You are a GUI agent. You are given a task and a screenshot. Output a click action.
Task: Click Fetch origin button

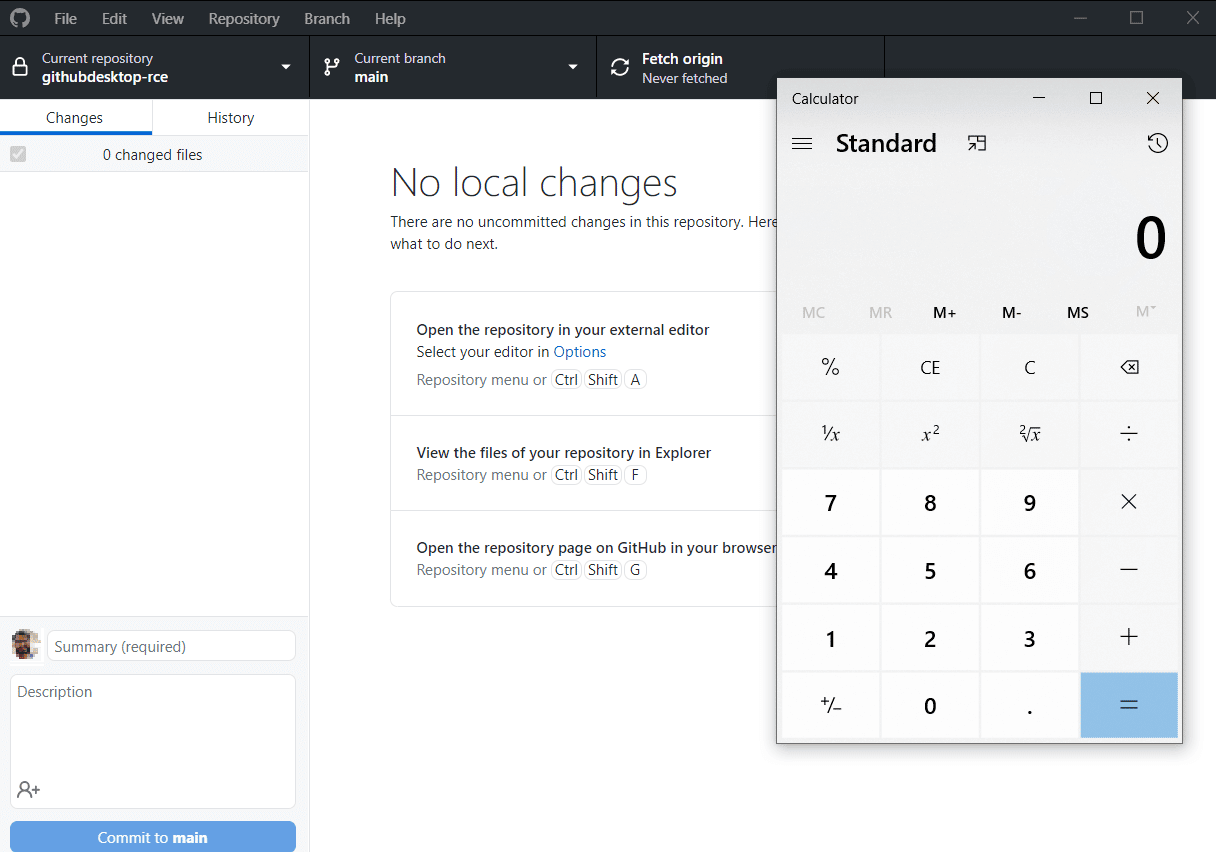click(740, 67)
